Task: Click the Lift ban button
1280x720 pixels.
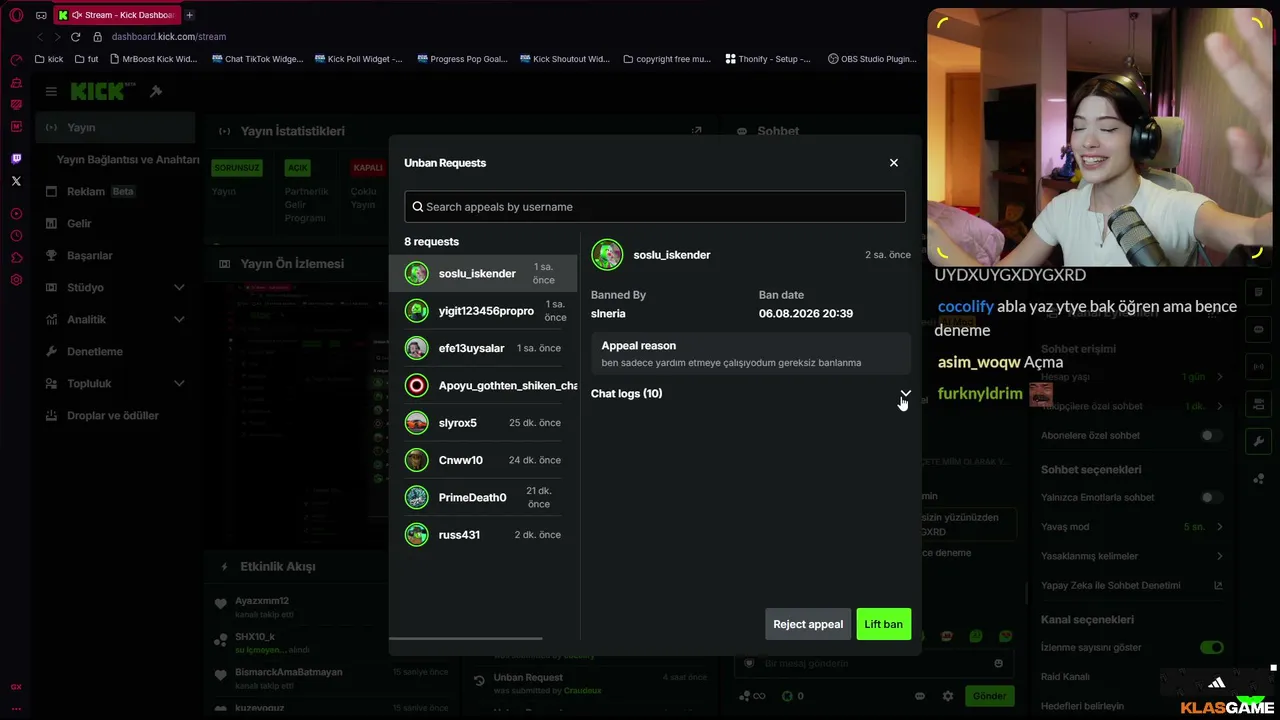Action: click(883, 624)
